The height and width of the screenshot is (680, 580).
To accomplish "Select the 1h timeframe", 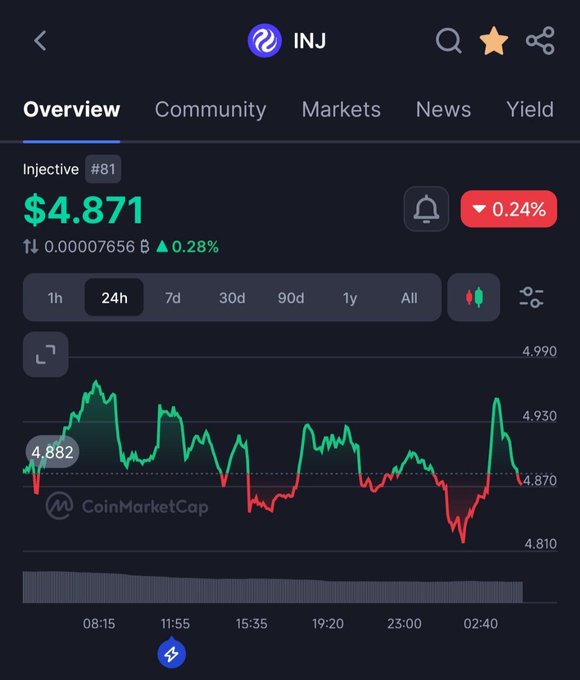I will tap(55, 298).
